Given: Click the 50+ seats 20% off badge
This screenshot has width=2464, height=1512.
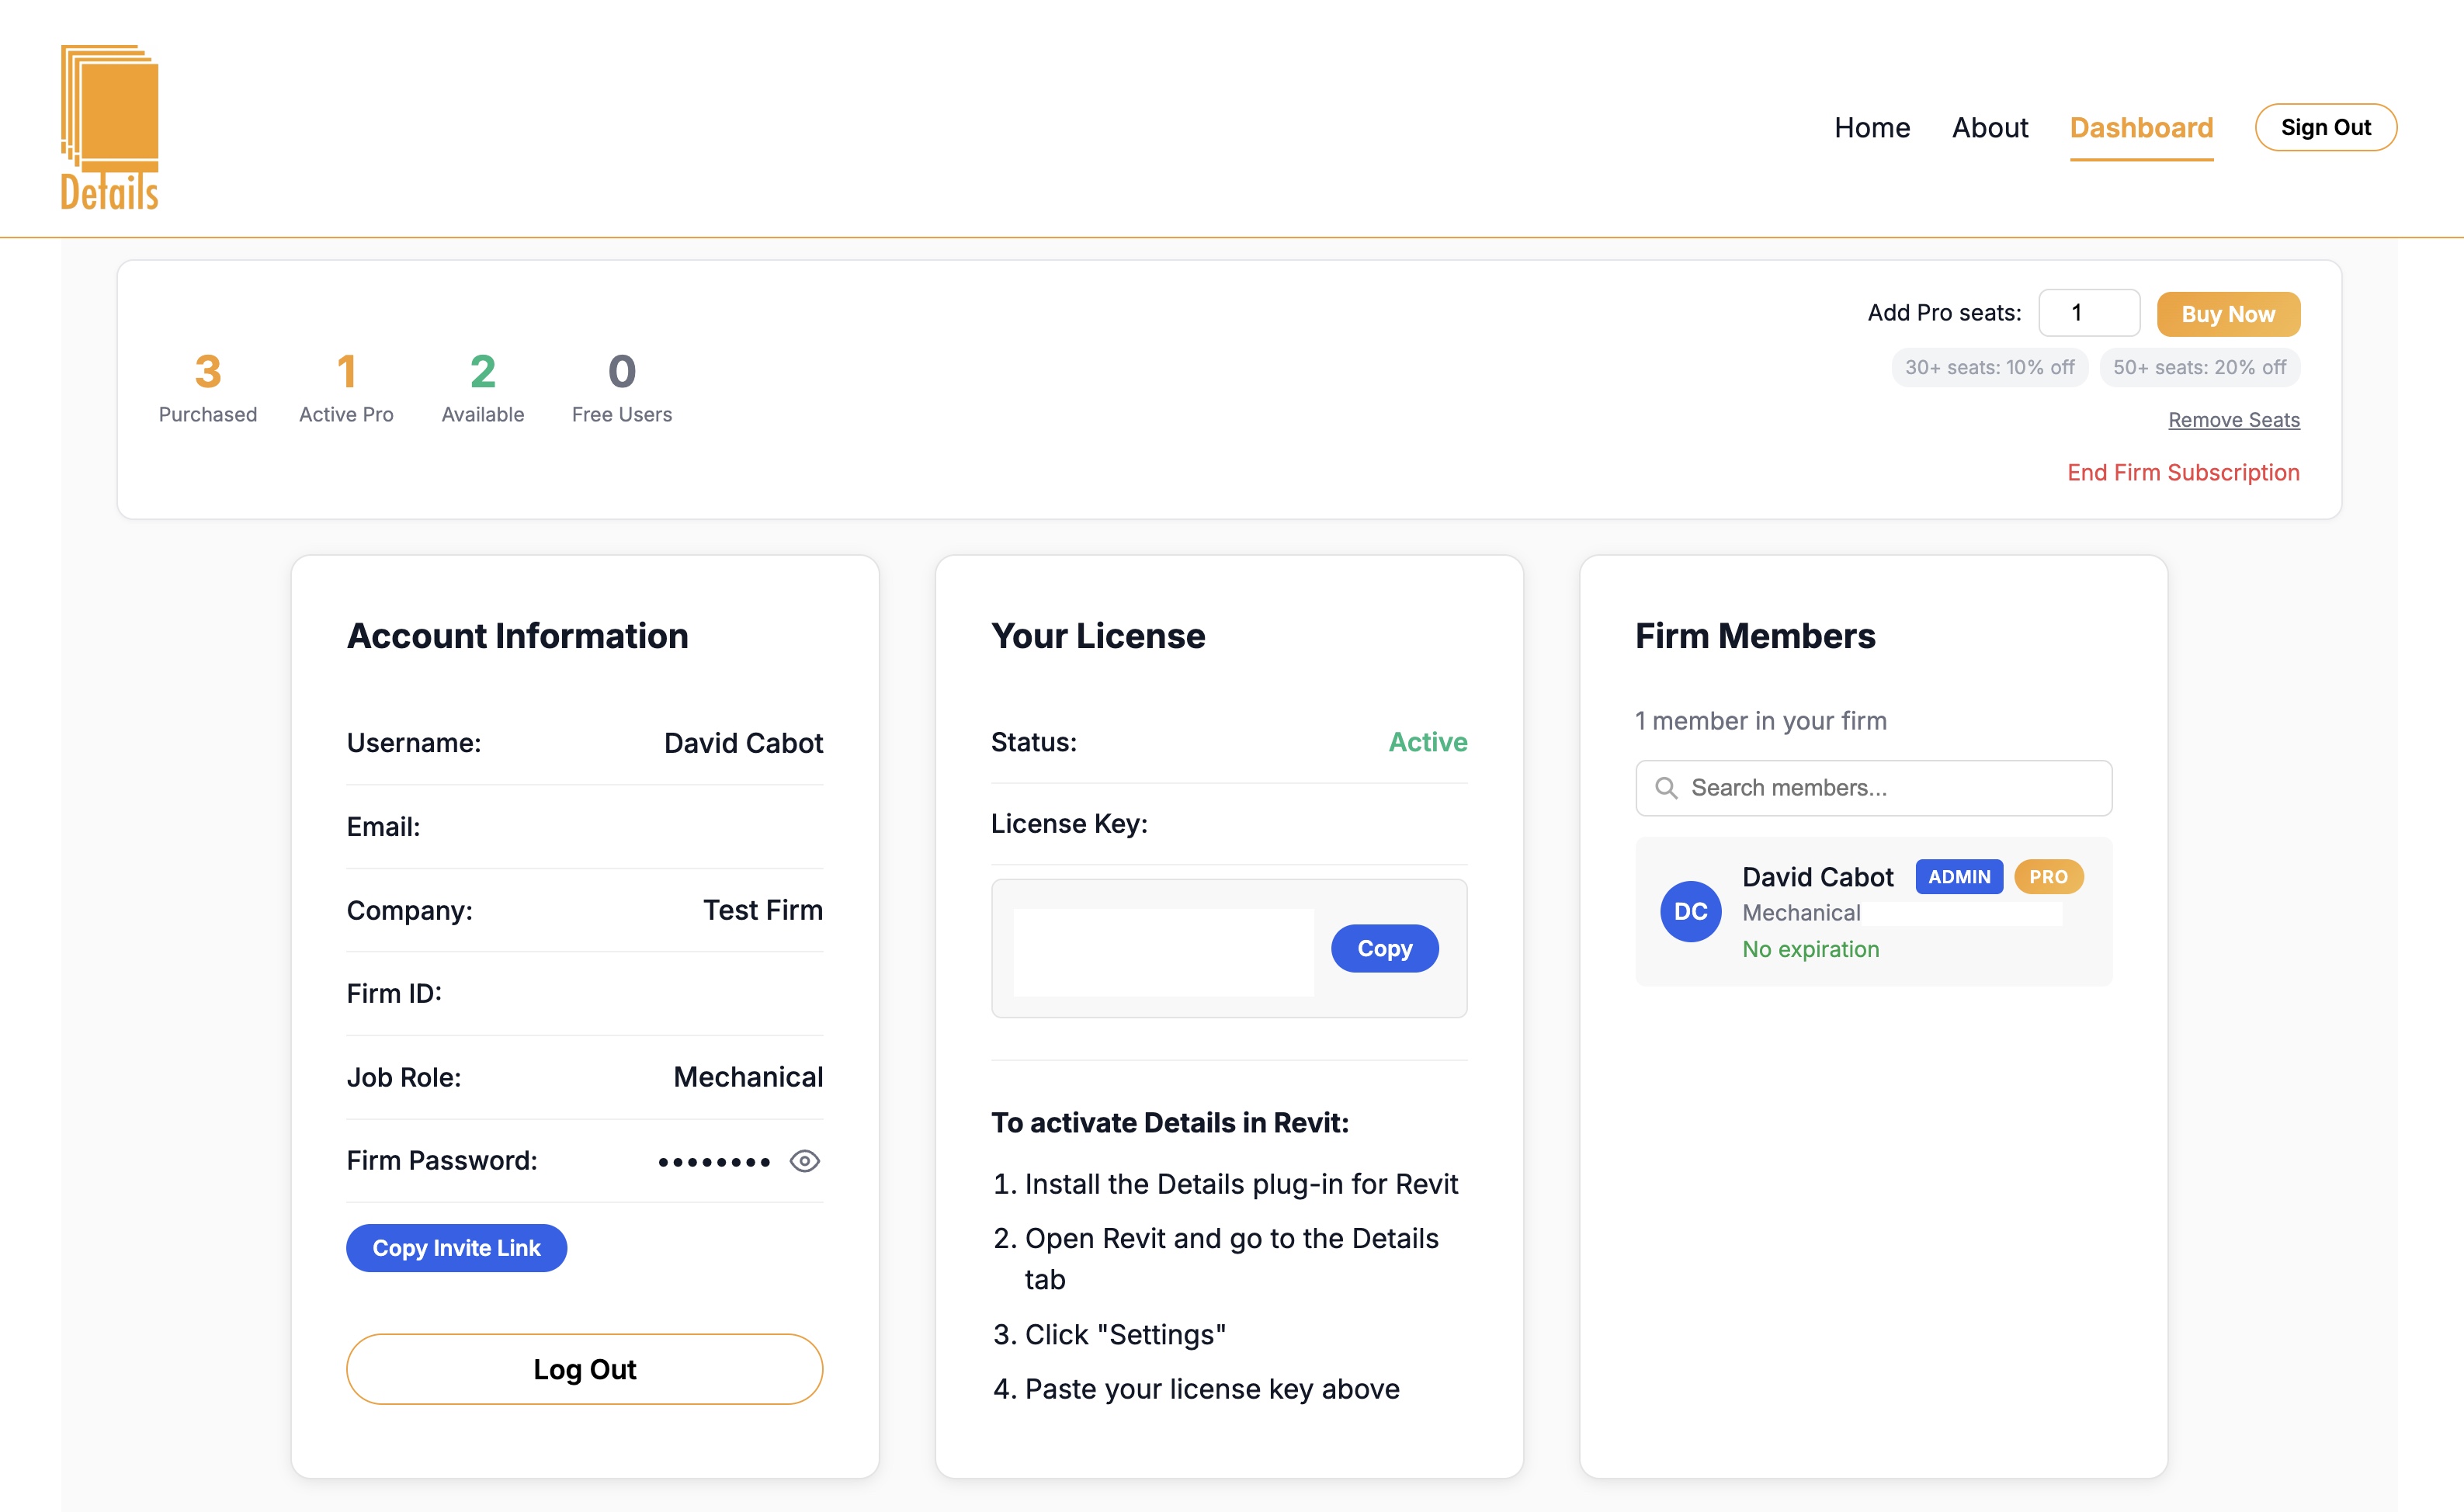Looking at the screenshot, I should click(2199, 367).
